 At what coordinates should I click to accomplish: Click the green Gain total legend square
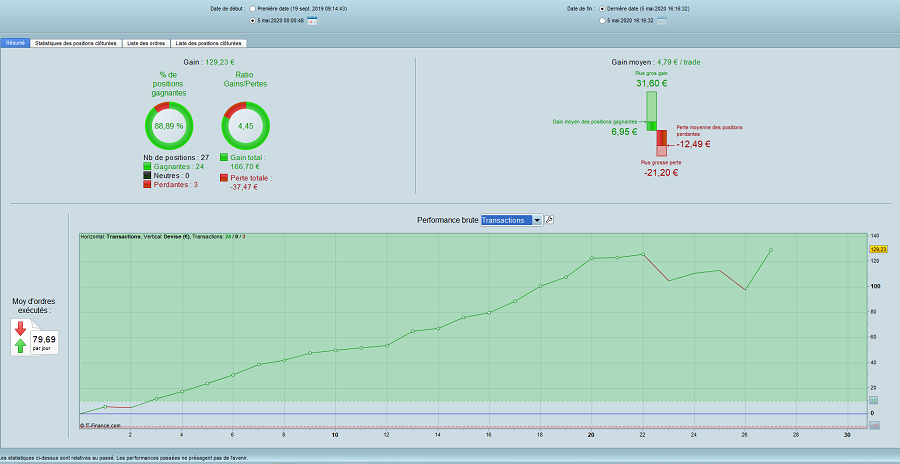224,157
